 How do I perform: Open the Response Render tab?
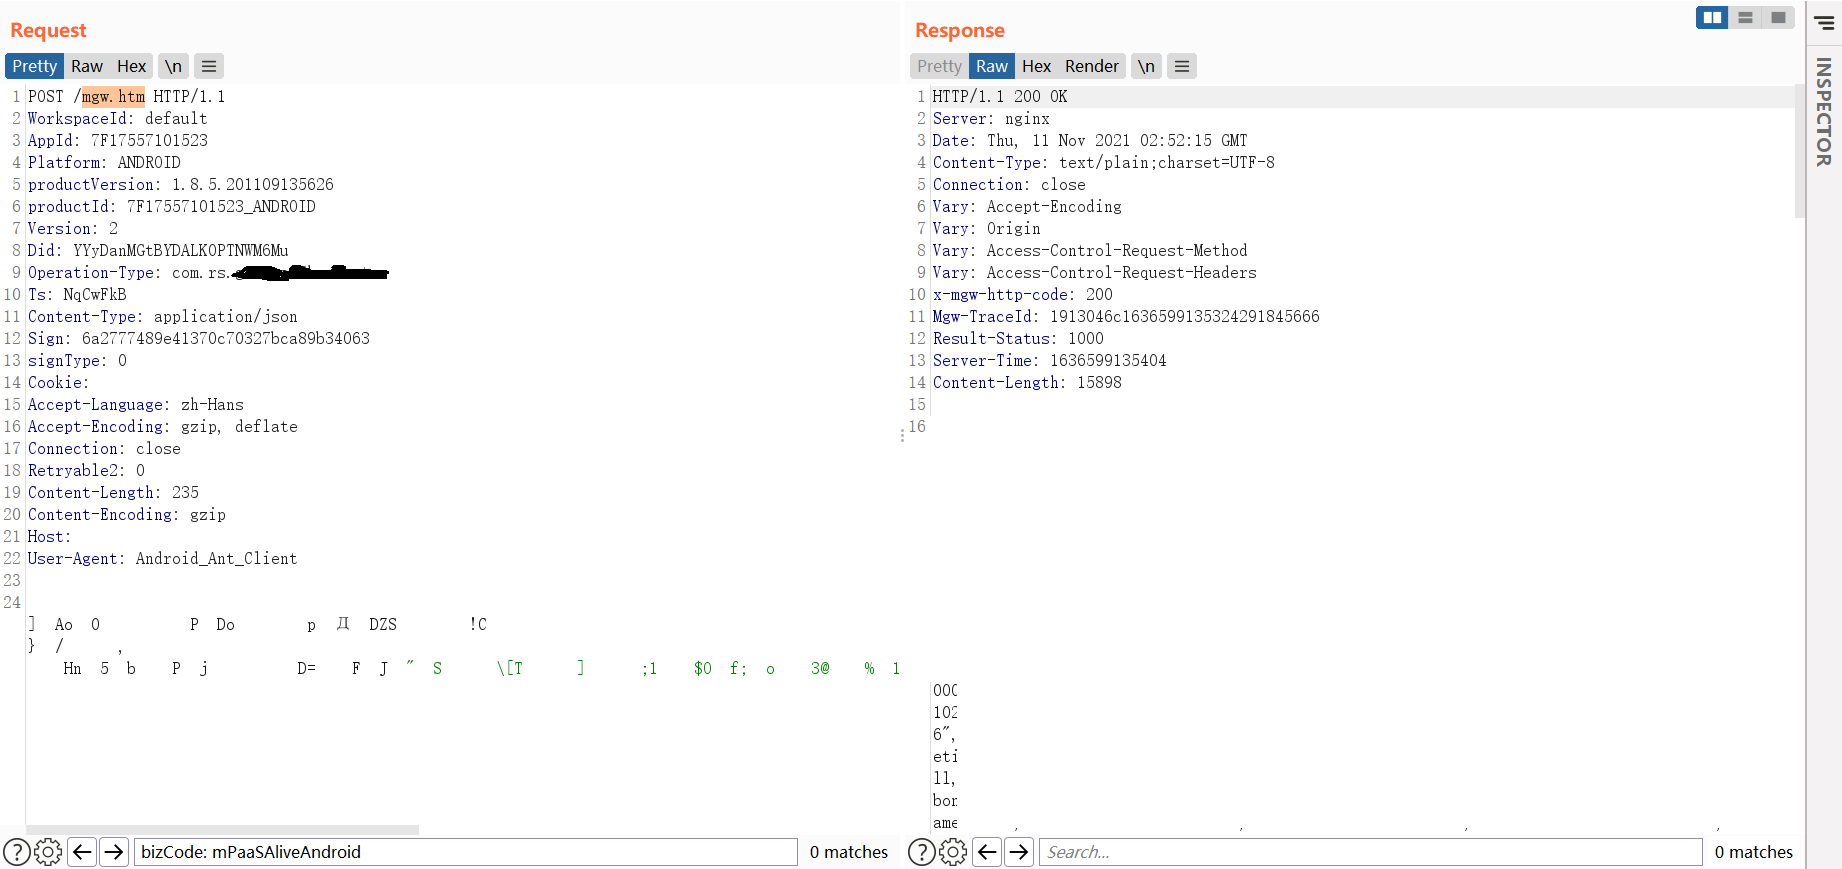1092,66
